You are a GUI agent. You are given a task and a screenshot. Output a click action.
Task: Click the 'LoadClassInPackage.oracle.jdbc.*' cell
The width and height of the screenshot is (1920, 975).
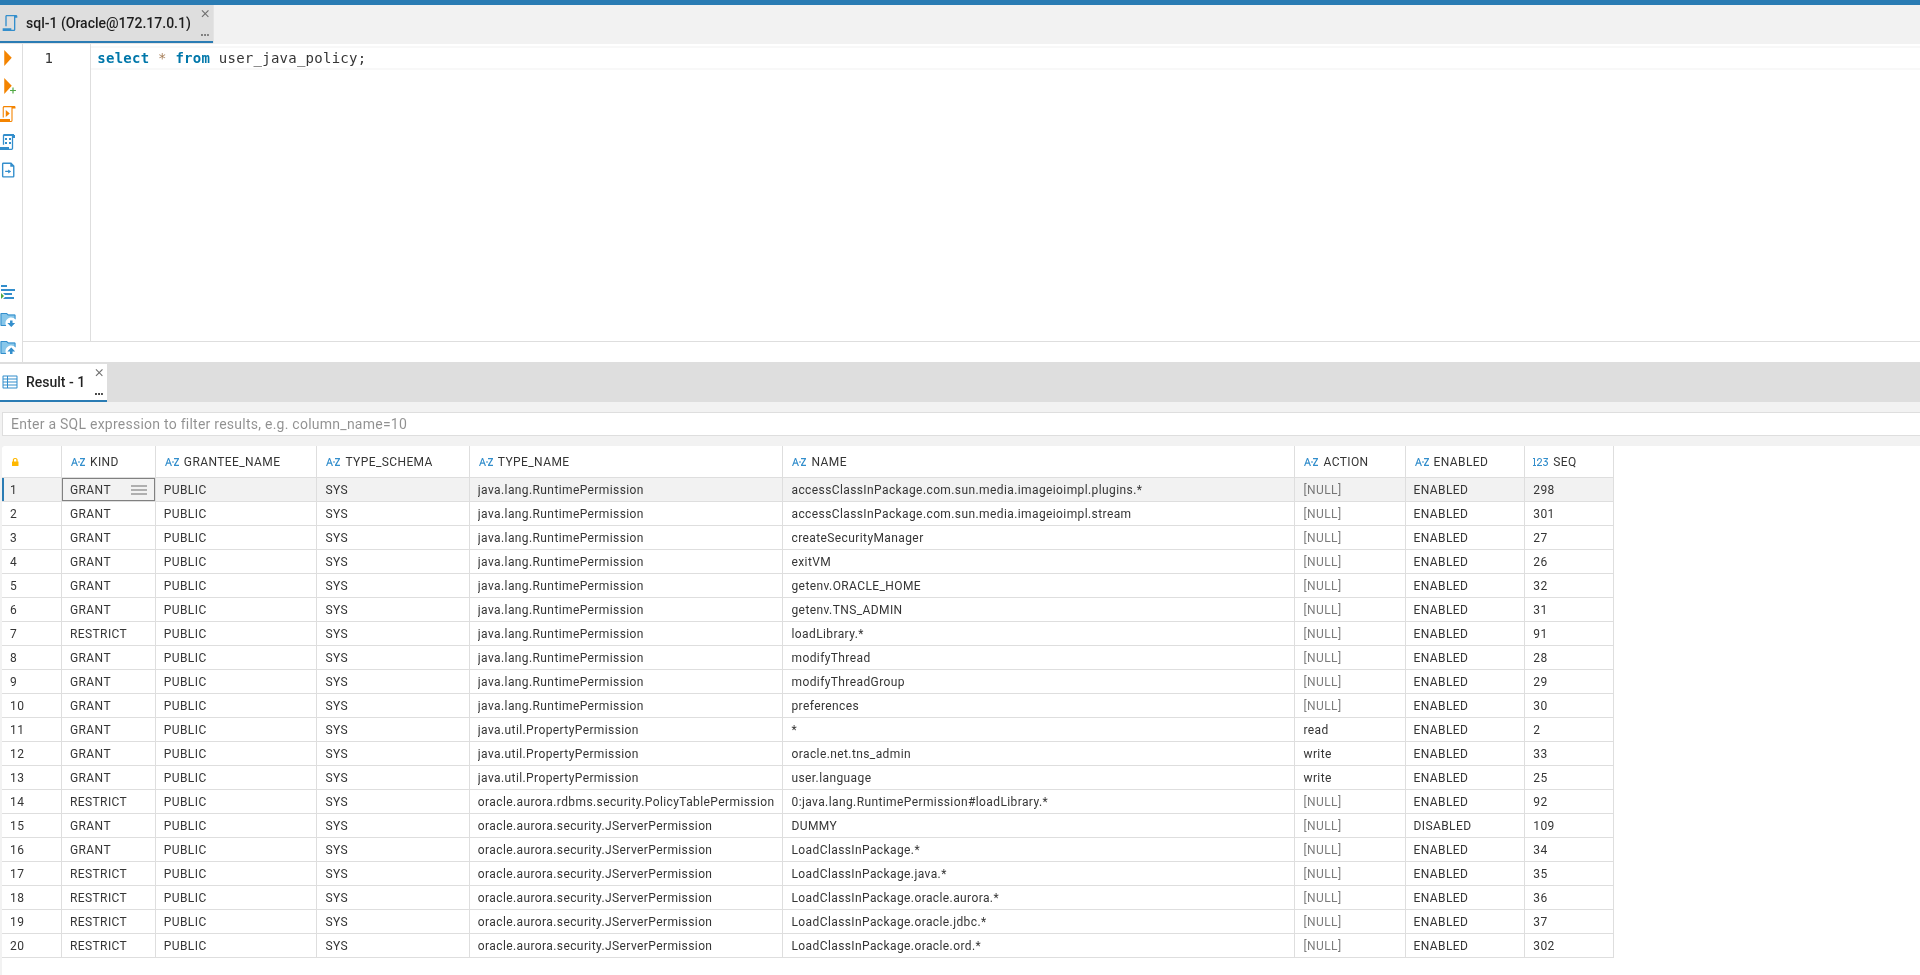[x=1039, y=922]
